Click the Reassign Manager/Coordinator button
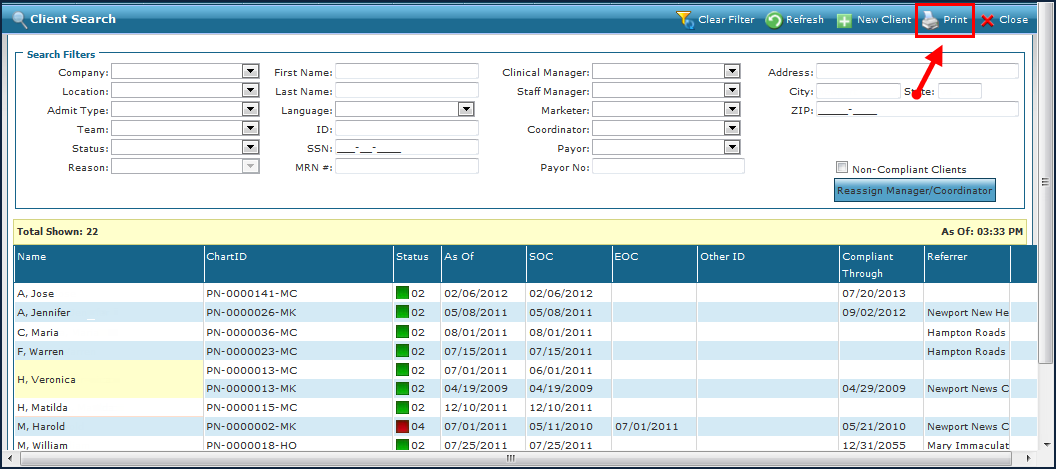The height and width of the screenshot is (469, 1056). click(914, 190)
